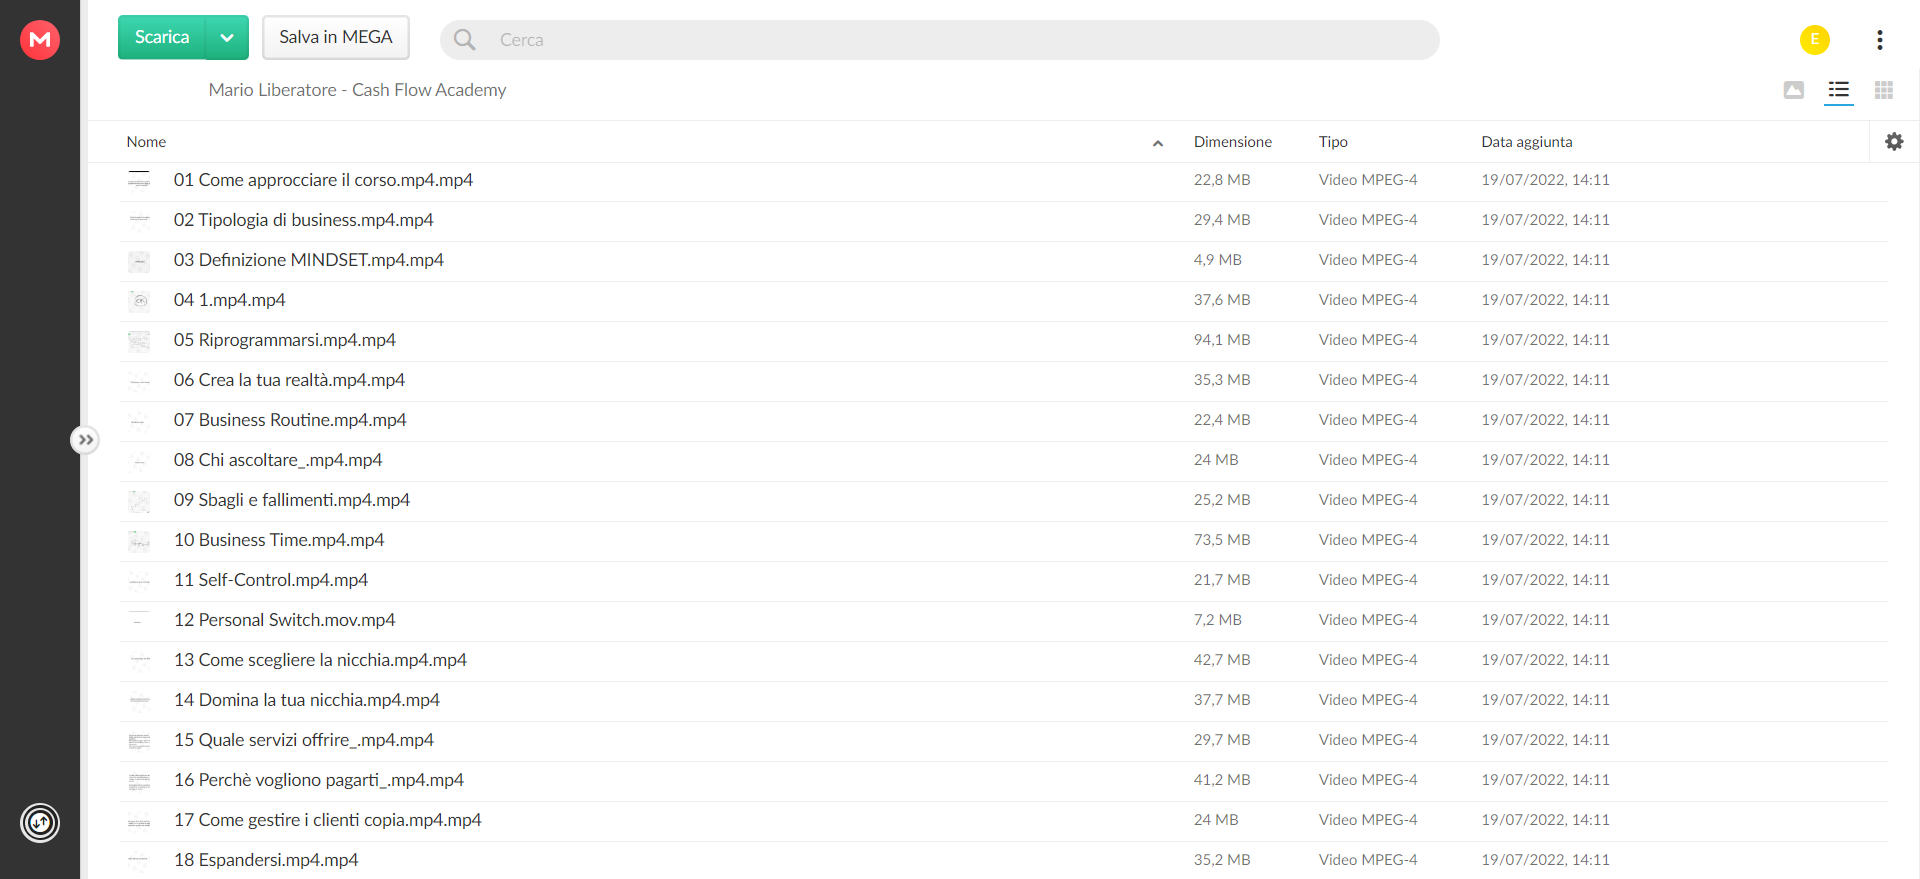Click thumbnail of 15 Quale servizi offrire
Viewport: 1920px width, 879px height.
(x=139, y=741)
